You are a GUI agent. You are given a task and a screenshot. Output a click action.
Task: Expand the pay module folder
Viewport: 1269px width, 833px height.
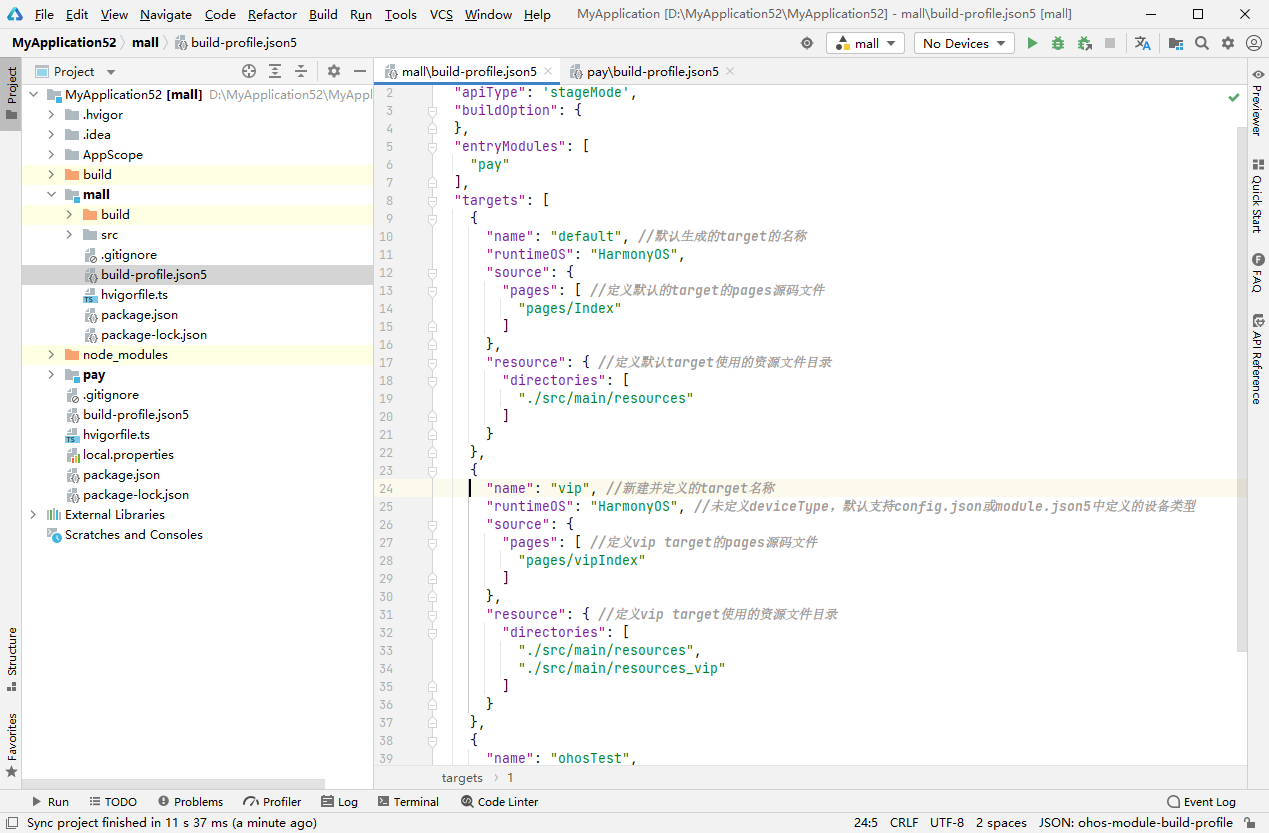pyautogui.click(x=51, y=374)
